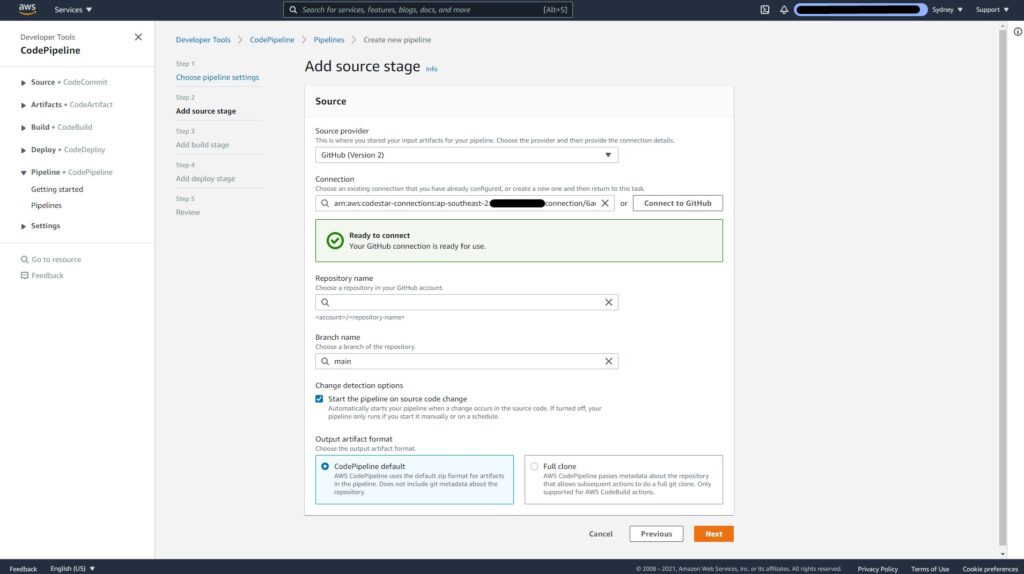Focus the Connection ARN input
Screen dimensions: 1024x574
pos(464,203)
